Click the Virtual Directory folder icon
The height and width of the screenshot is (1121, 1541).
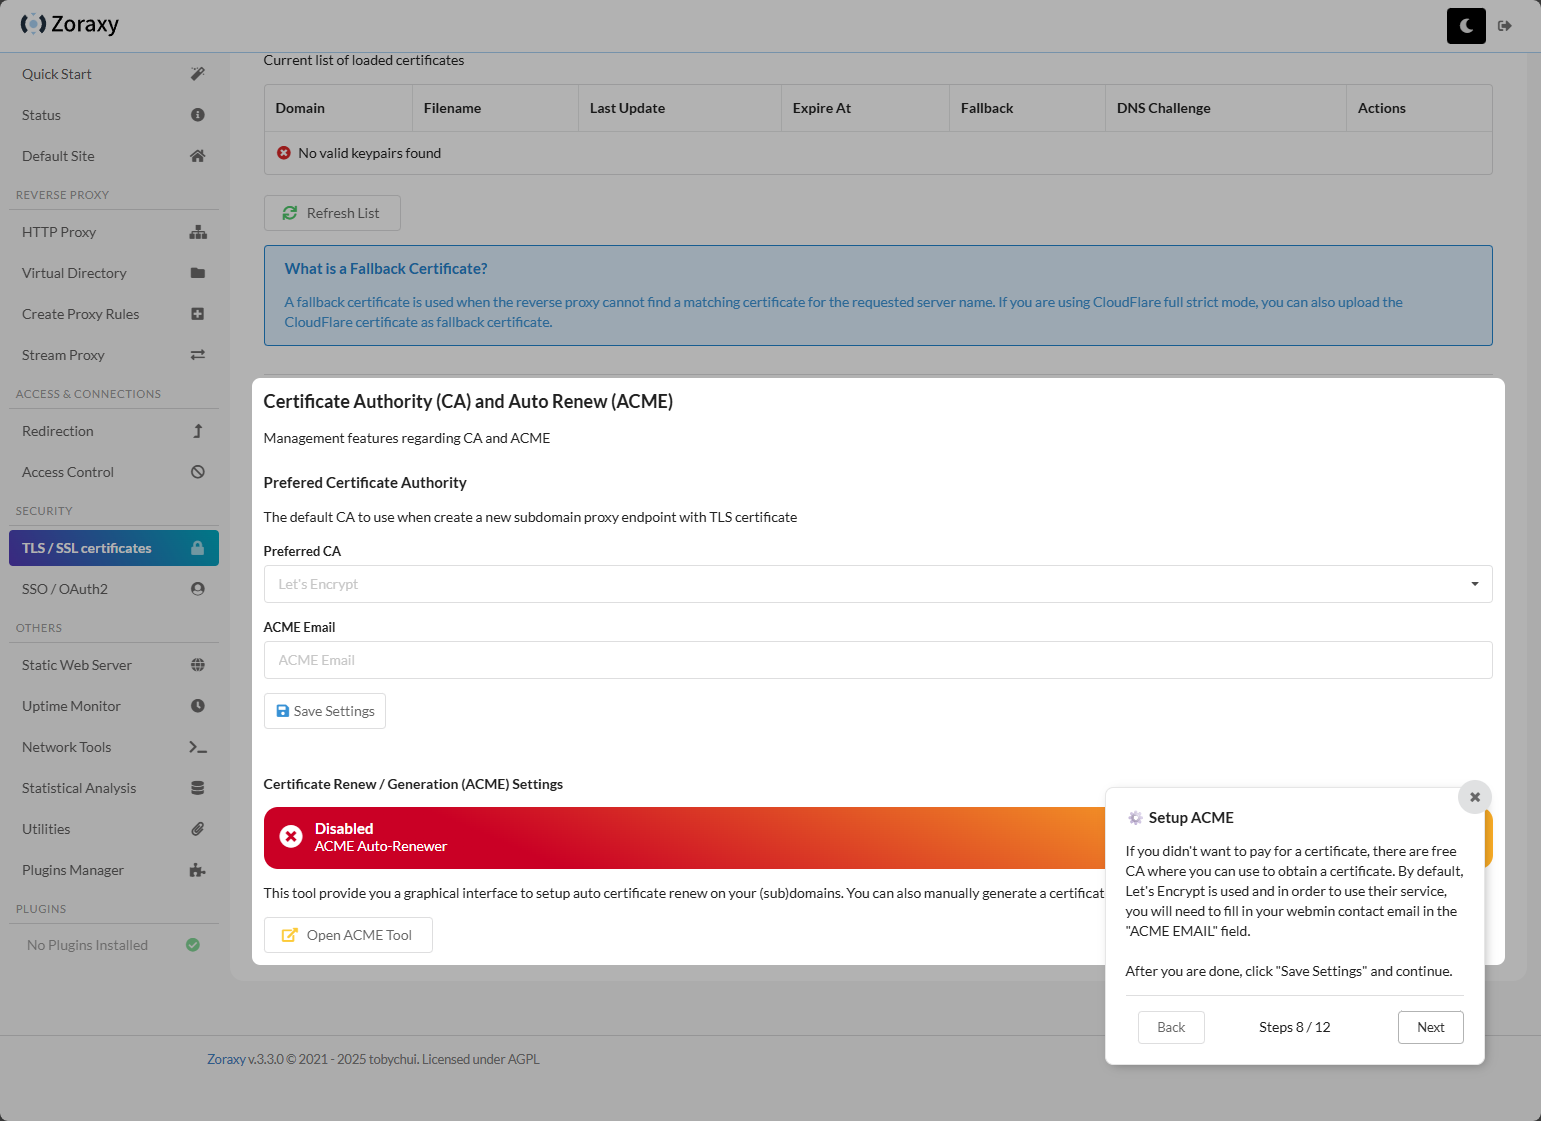(198, 273)
